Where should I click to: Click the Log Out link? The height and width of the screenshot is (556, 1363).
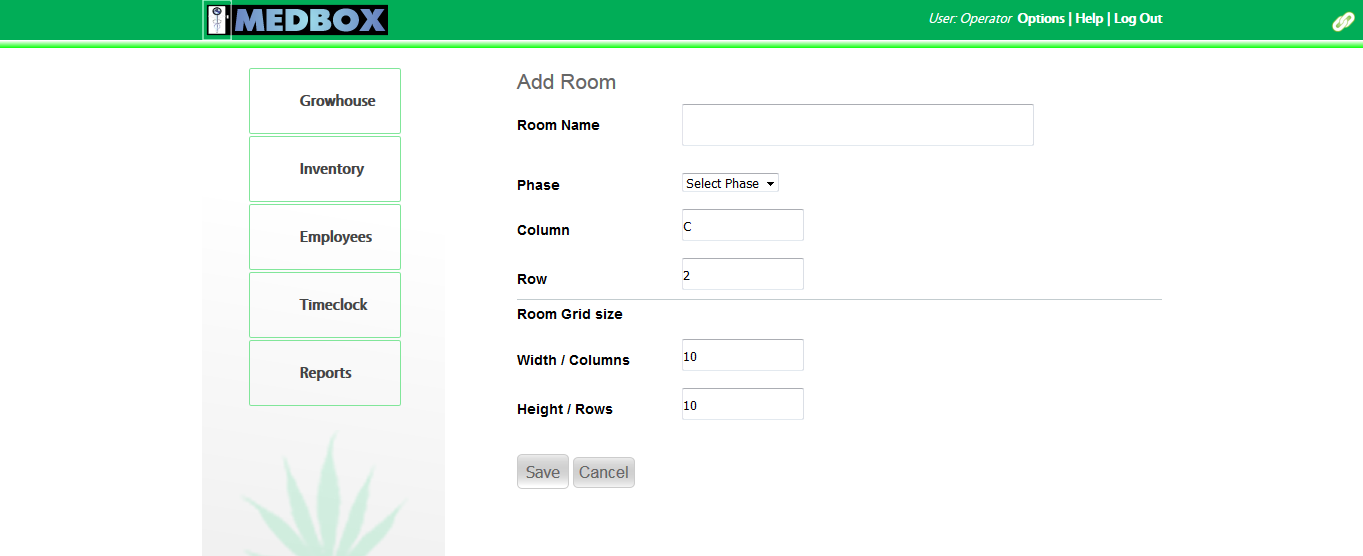[x=1138, y=18]
